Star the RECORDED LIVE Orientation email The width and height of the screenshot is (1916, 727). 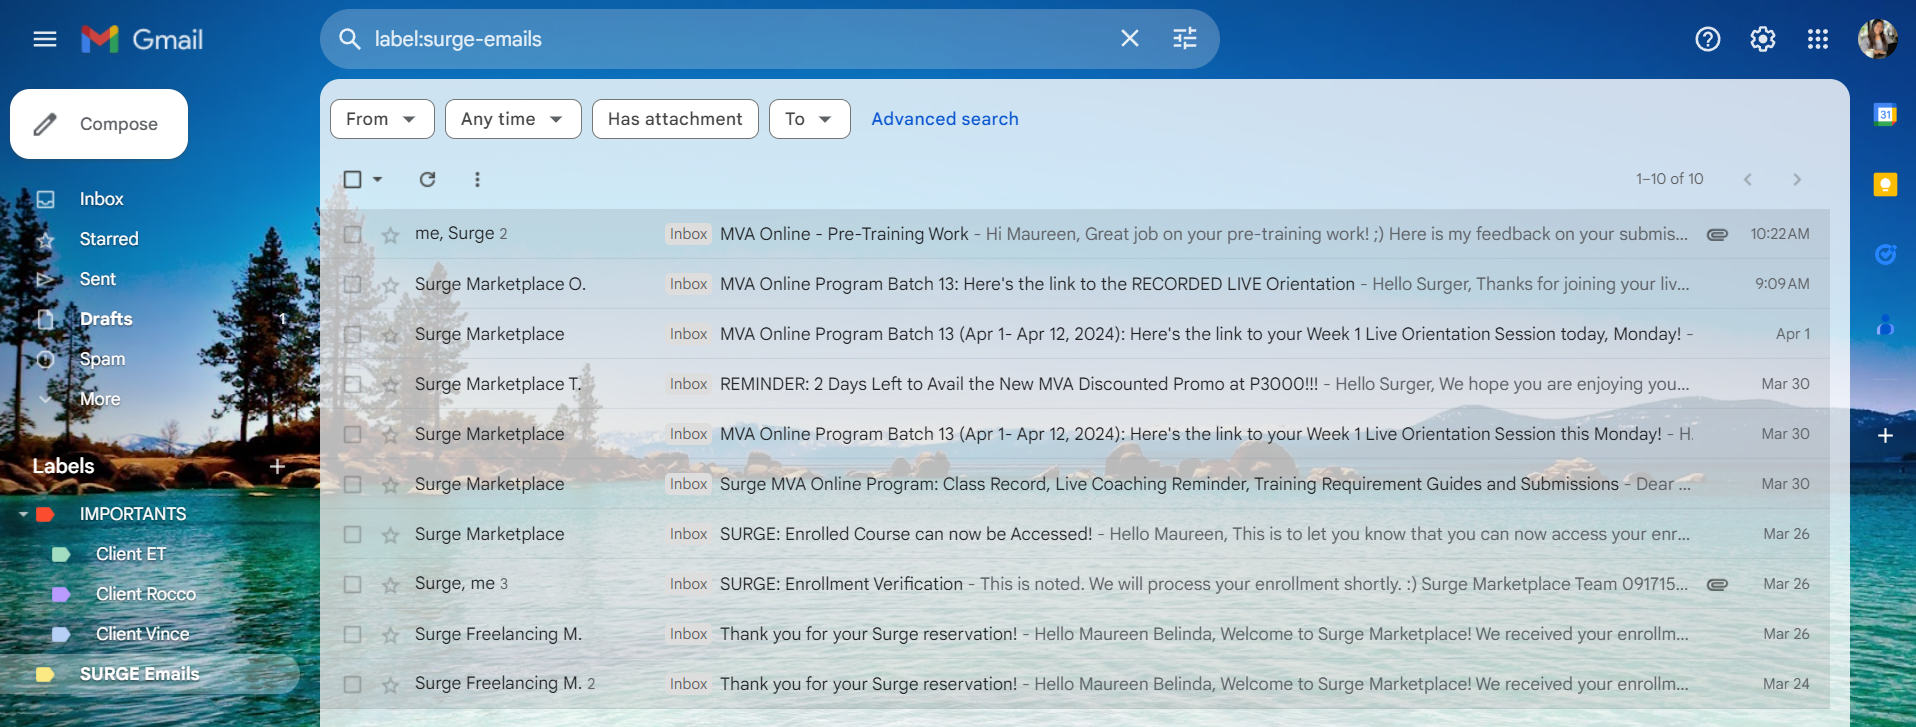(x=390, y=285)
